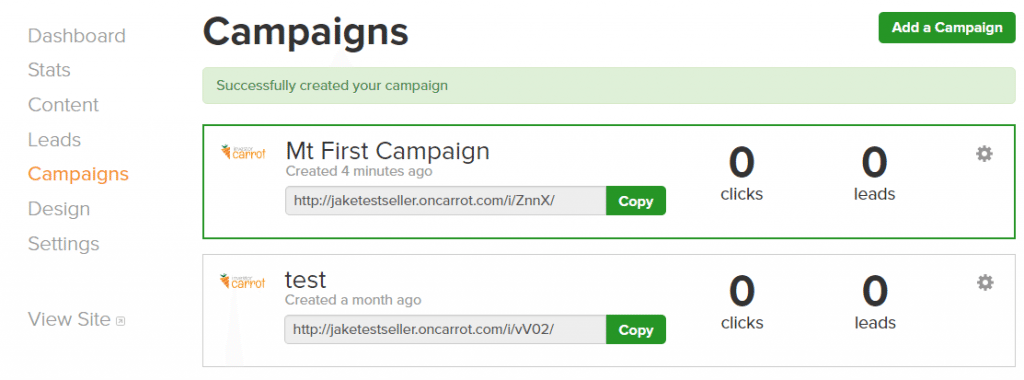The height and width of the screenshot is (380, 1024).
Task: Select the test campaign URL field
Action: (445, 330)
